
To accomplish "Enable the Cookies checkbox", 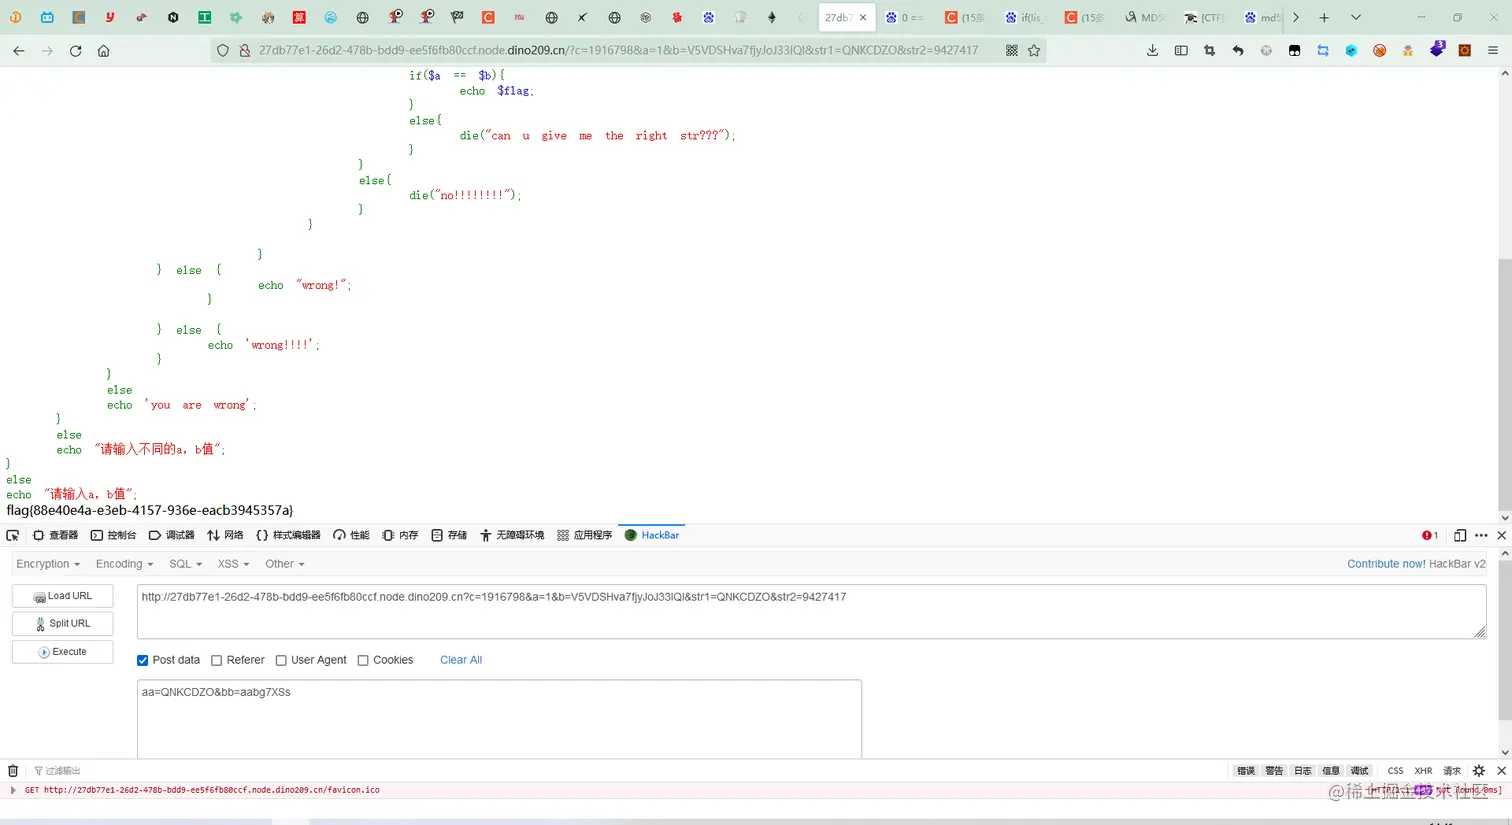I will click(363, 660).
